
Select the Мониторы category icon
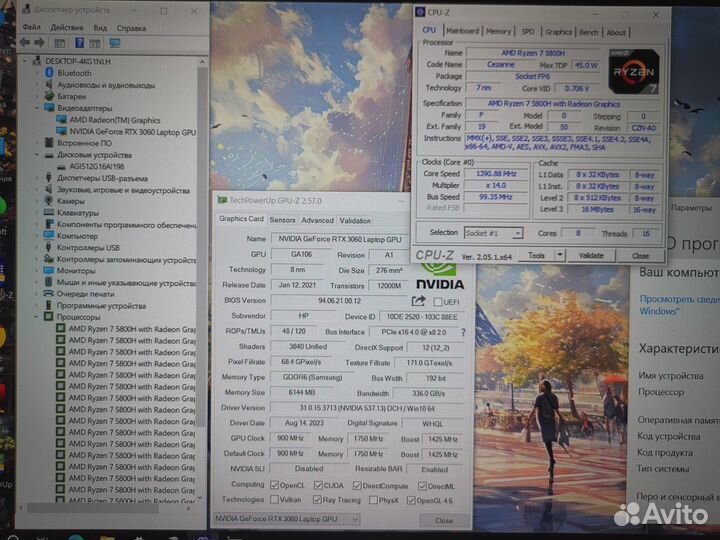click(49, 270)
